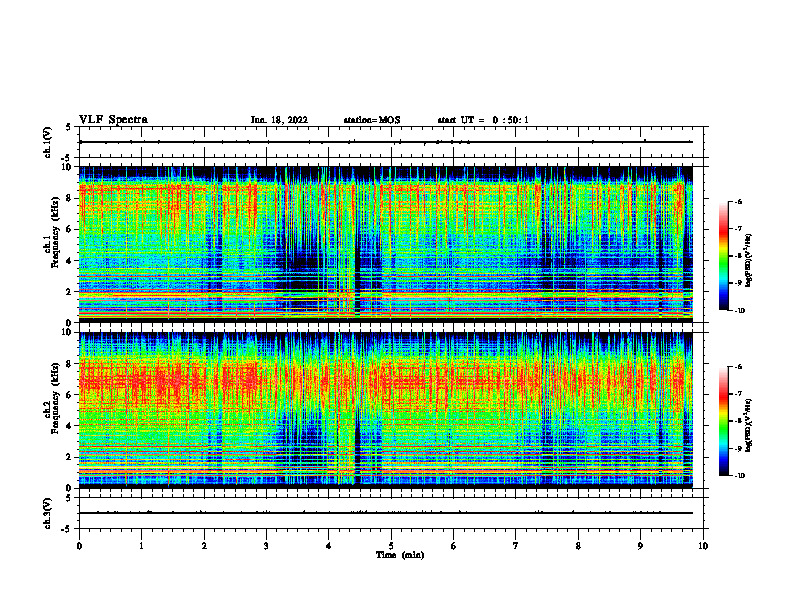Click time axis tick label "9"

640,546
